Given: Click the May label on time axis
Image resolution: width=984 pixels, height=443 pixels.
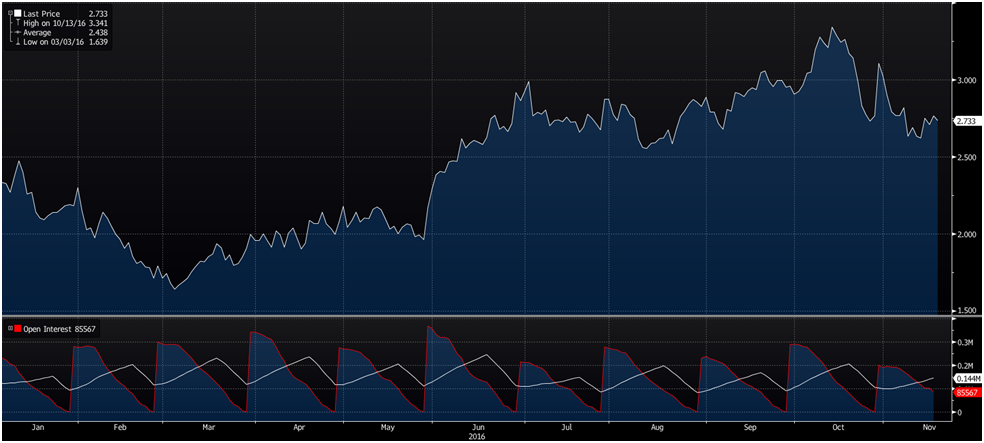Looking at the screenshot, I should click(388, 427).
